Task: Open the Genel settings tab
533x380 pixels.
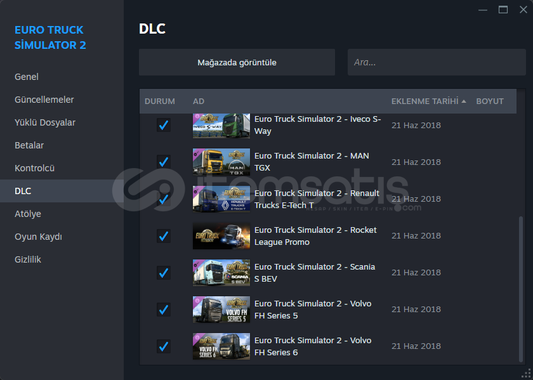Action: (27, 77)
